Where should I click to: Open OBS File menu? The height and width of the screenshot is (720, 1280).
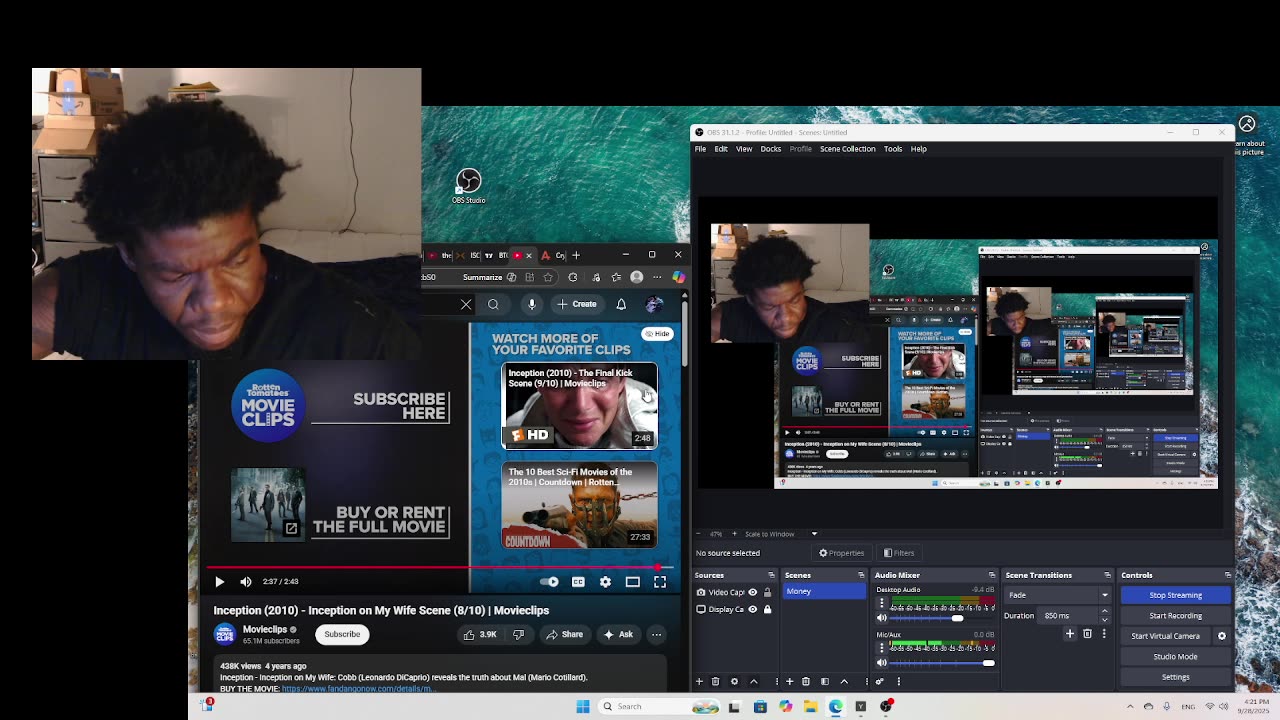pyautogui.click(x=700, y=149)
